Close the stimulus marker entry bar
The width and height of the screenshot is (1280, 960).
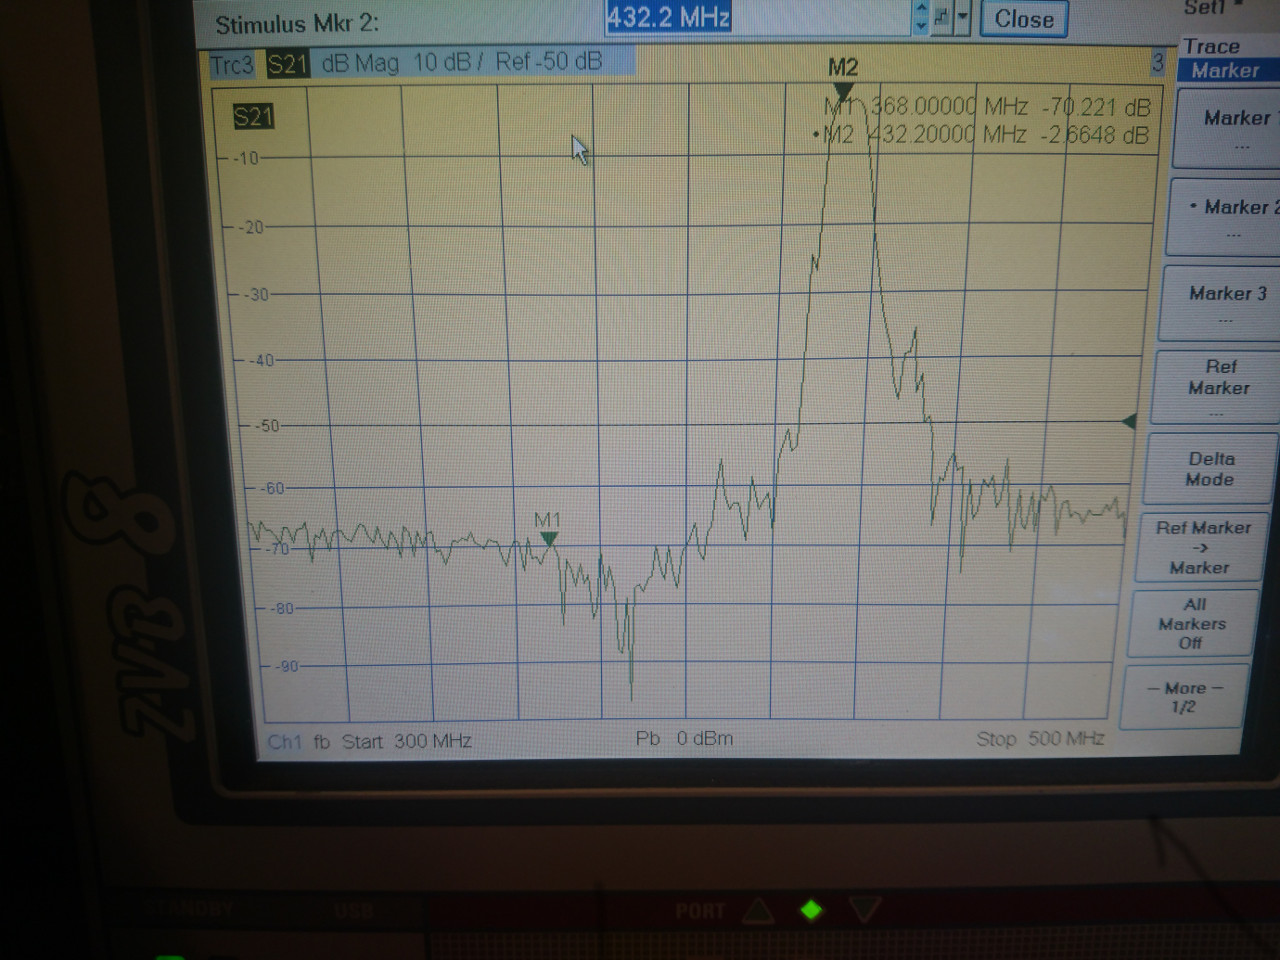(x=1023, y=19)
